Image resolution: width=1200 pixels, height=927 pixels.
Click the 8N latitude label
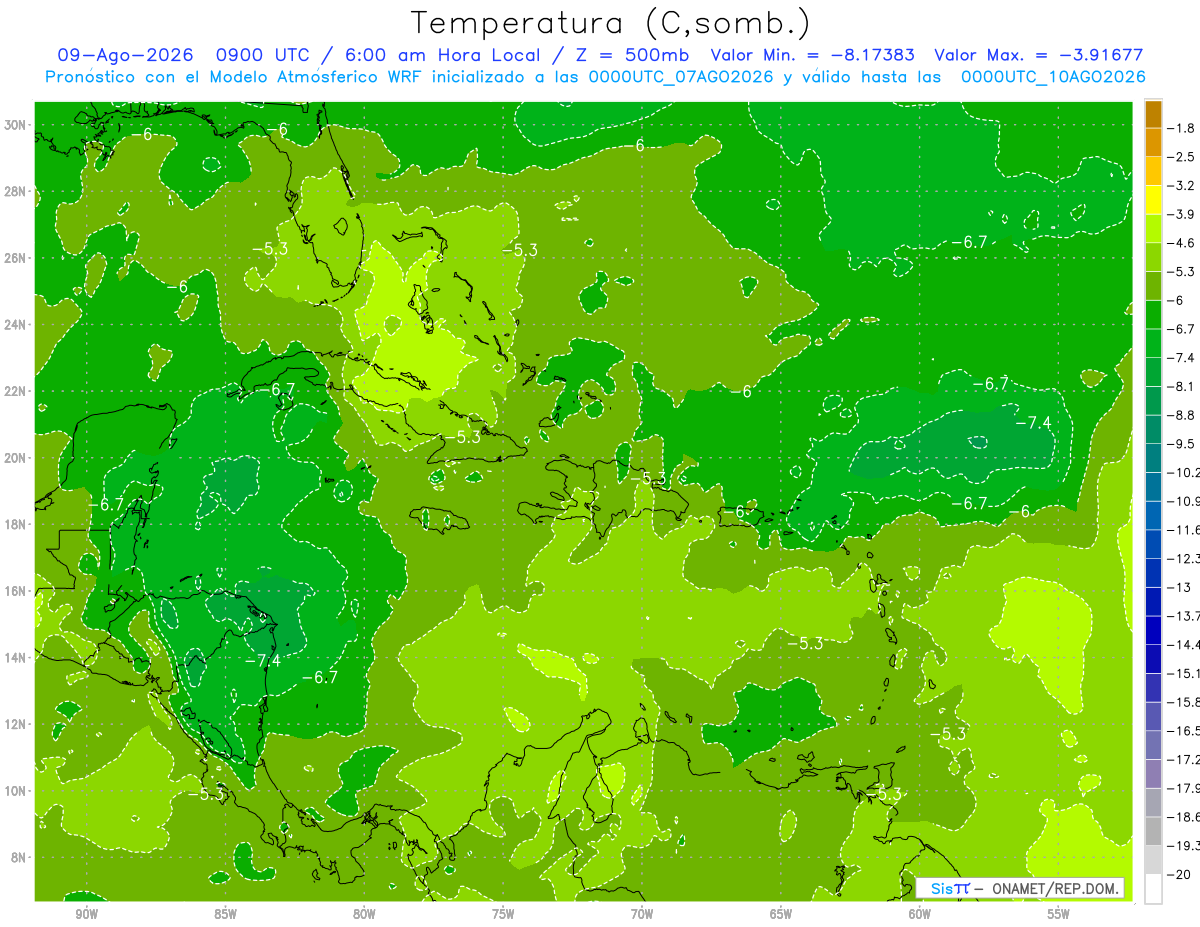click(x=19, y=857)
